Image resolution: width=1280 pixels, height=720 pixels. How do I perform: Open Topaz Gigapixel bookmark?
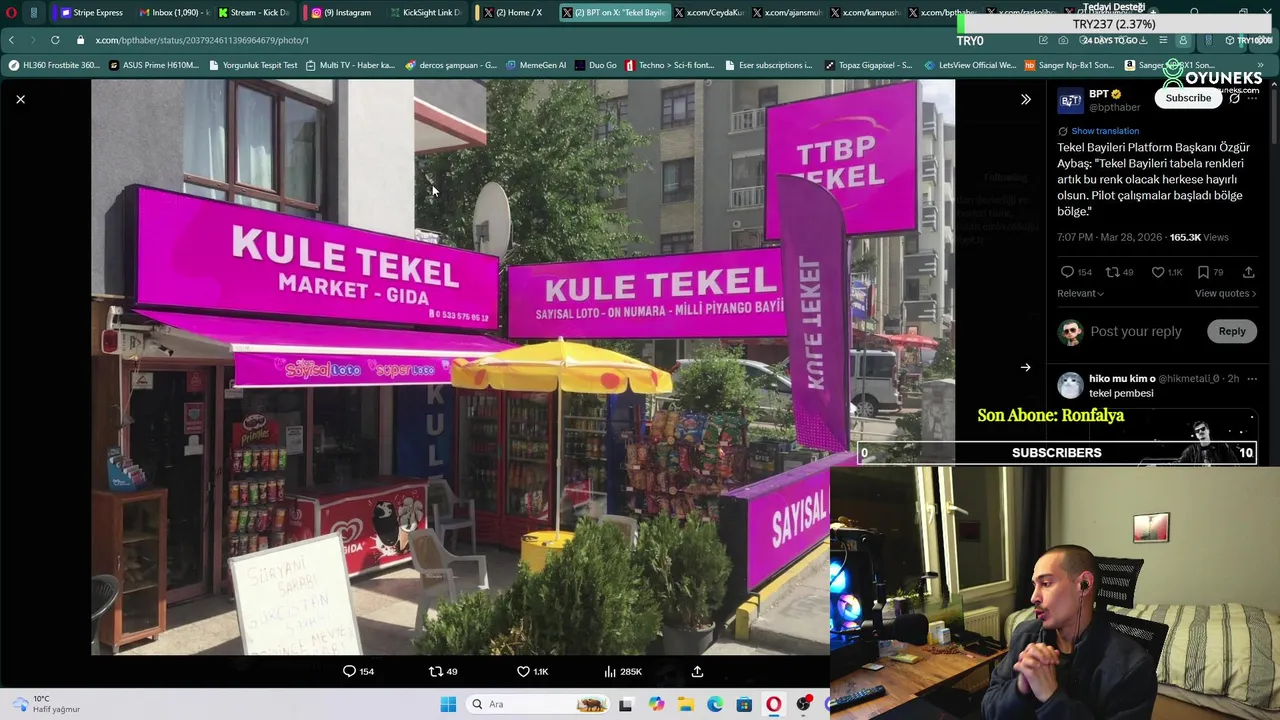(x=868, y=65)
